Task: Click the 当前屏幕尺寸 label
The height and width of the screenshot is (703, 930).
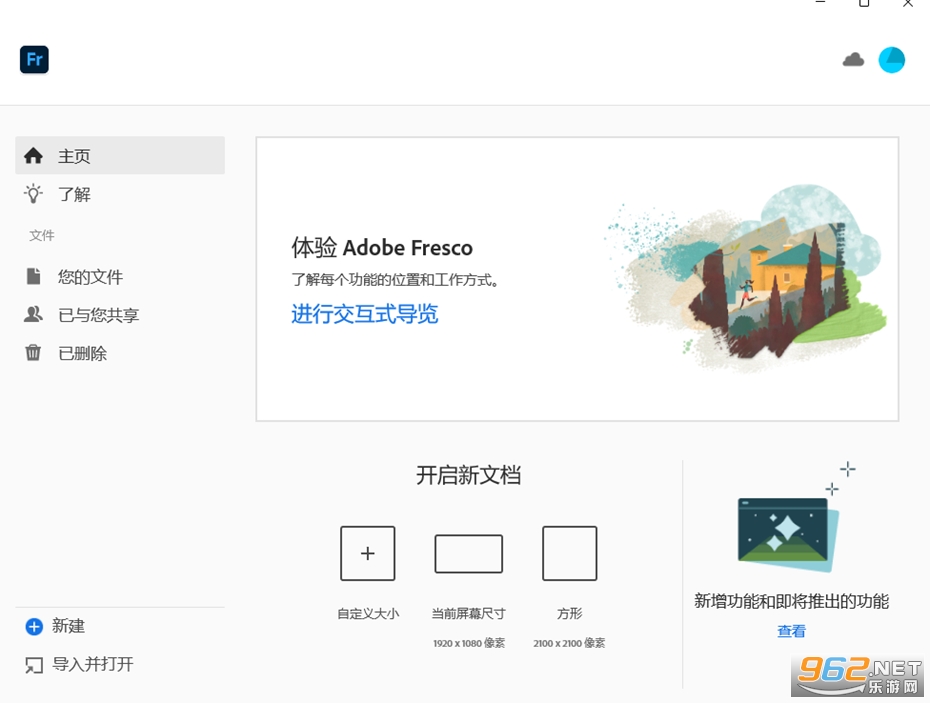Action: coord(469,613)
